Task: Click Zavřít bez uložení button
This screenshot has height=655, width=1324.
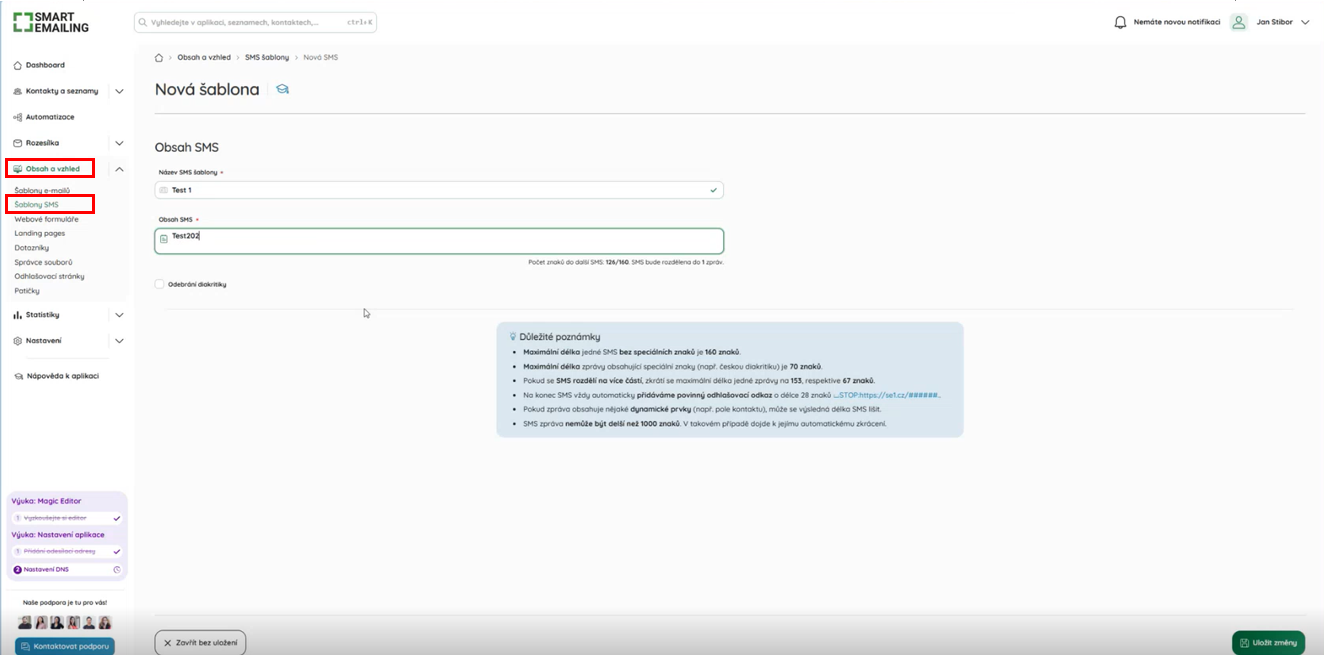Action: 200,642
